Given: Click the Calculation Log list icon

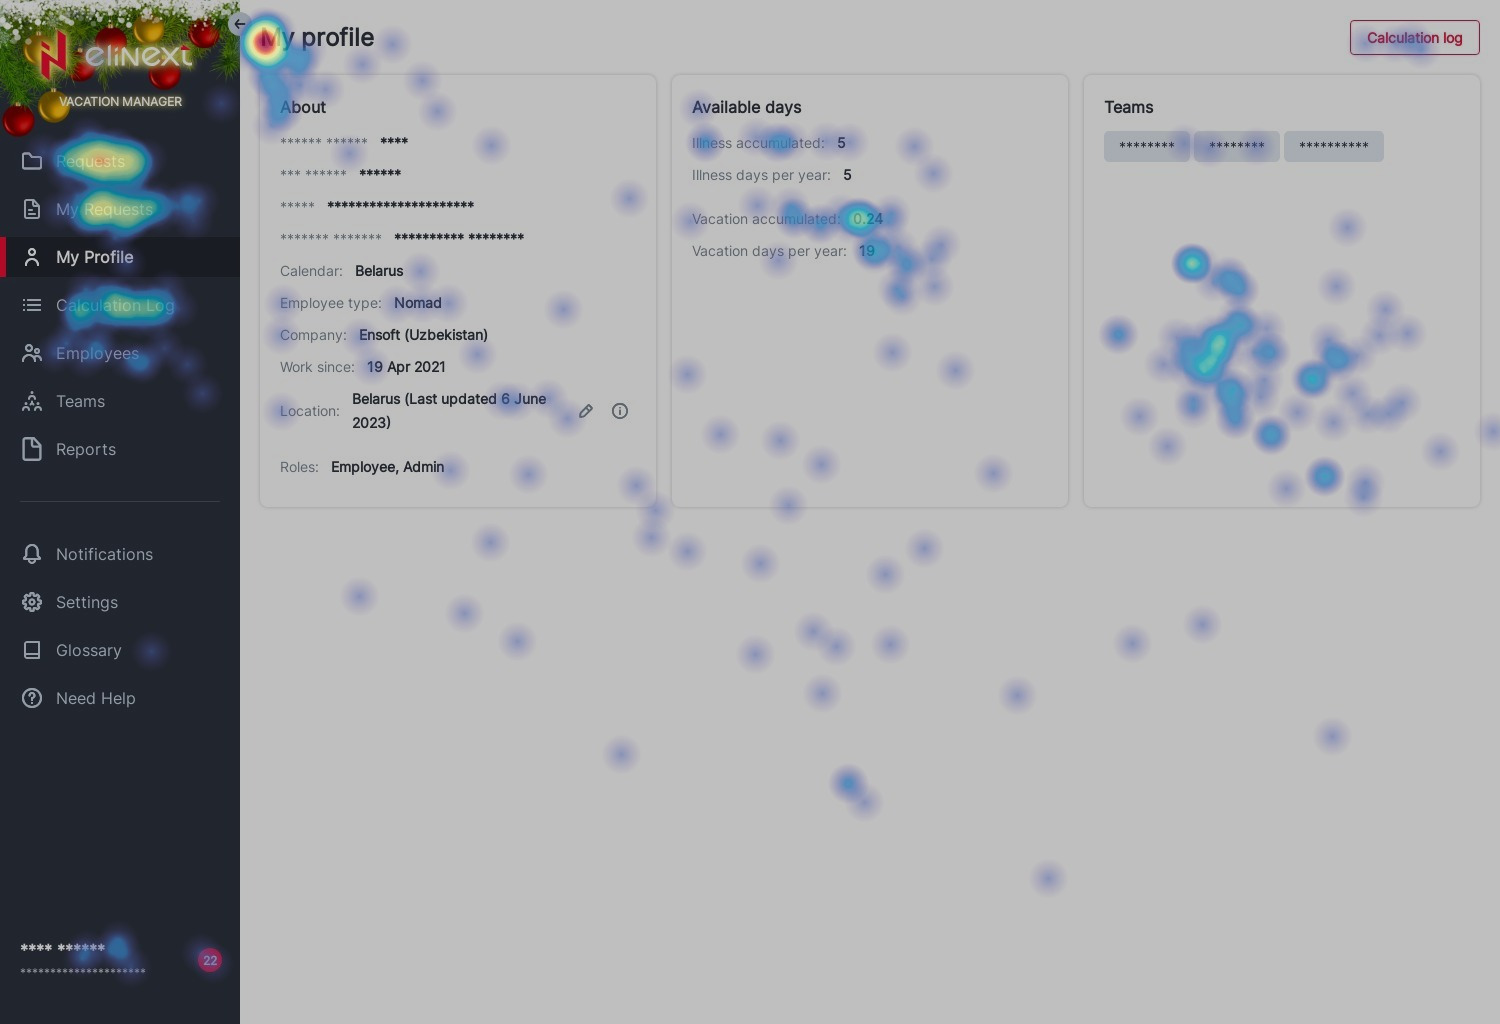Looking at the screenshot, I should point(32,305).
